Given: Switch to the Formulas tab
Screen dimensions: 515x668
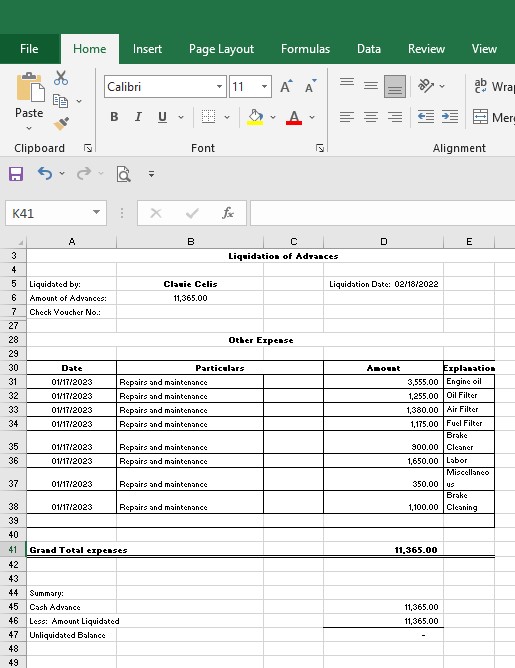Looking at the screenshot, I should 305,49.
